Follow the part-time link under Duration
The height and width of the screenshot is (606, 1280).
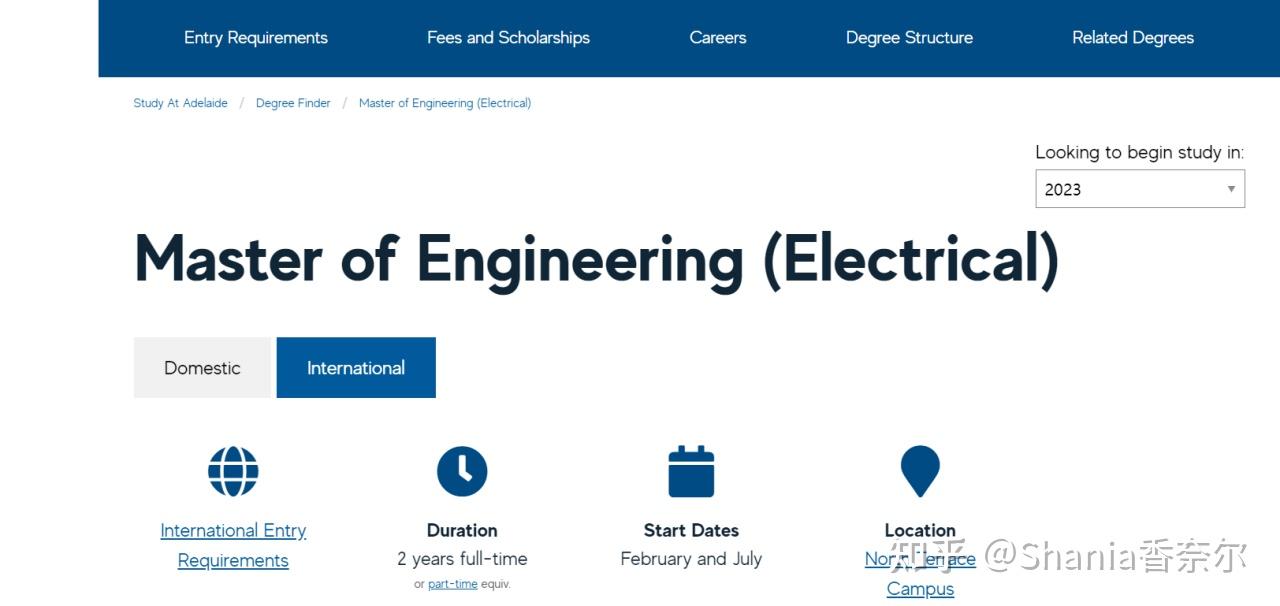click(453, 585)
